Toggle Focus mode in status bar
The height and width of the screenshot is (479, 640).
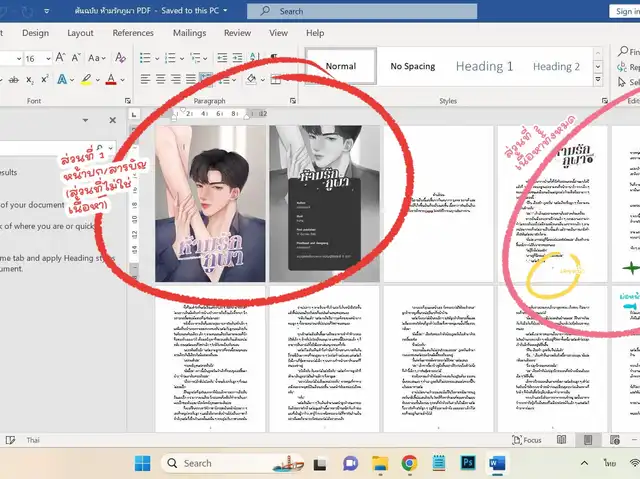[x=525, y=440]
